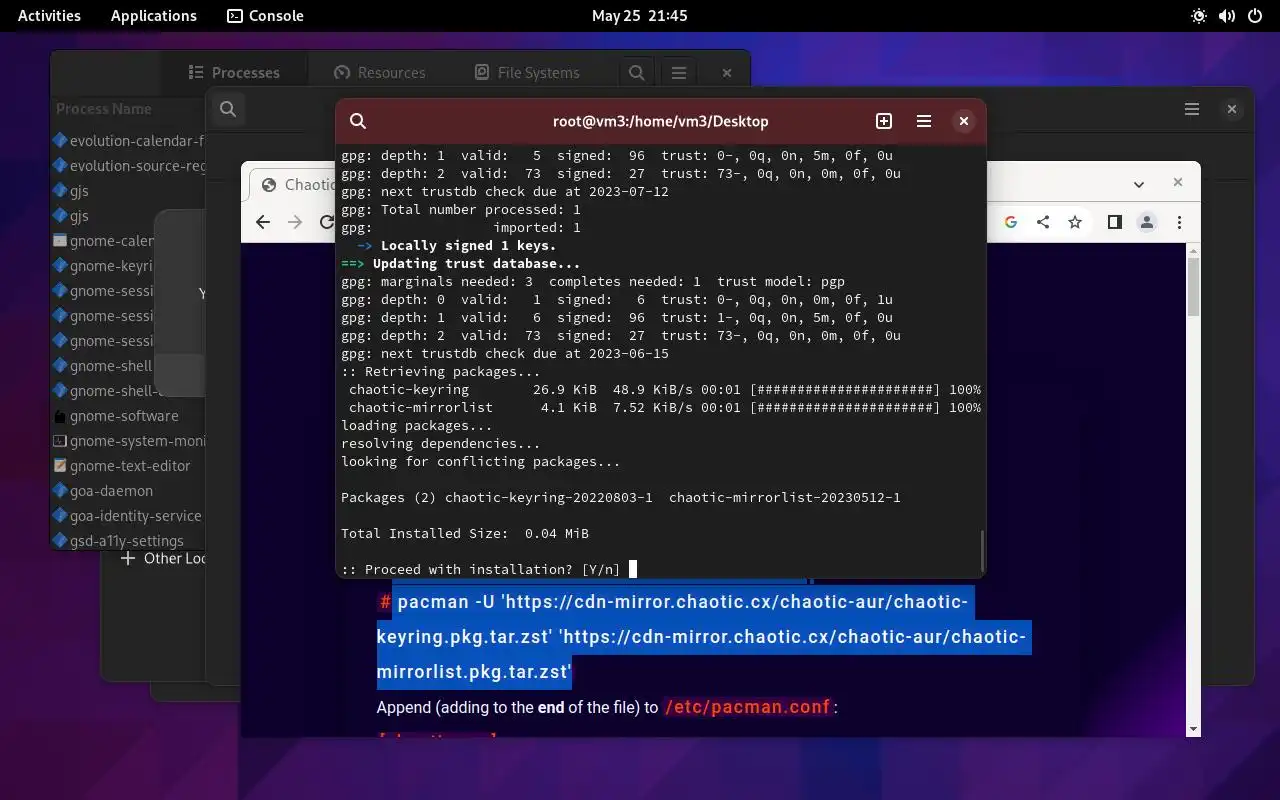Select the gnome-text-editor process row
The width and height of the screenshot is (1280, 800).
tap(128, 466)
